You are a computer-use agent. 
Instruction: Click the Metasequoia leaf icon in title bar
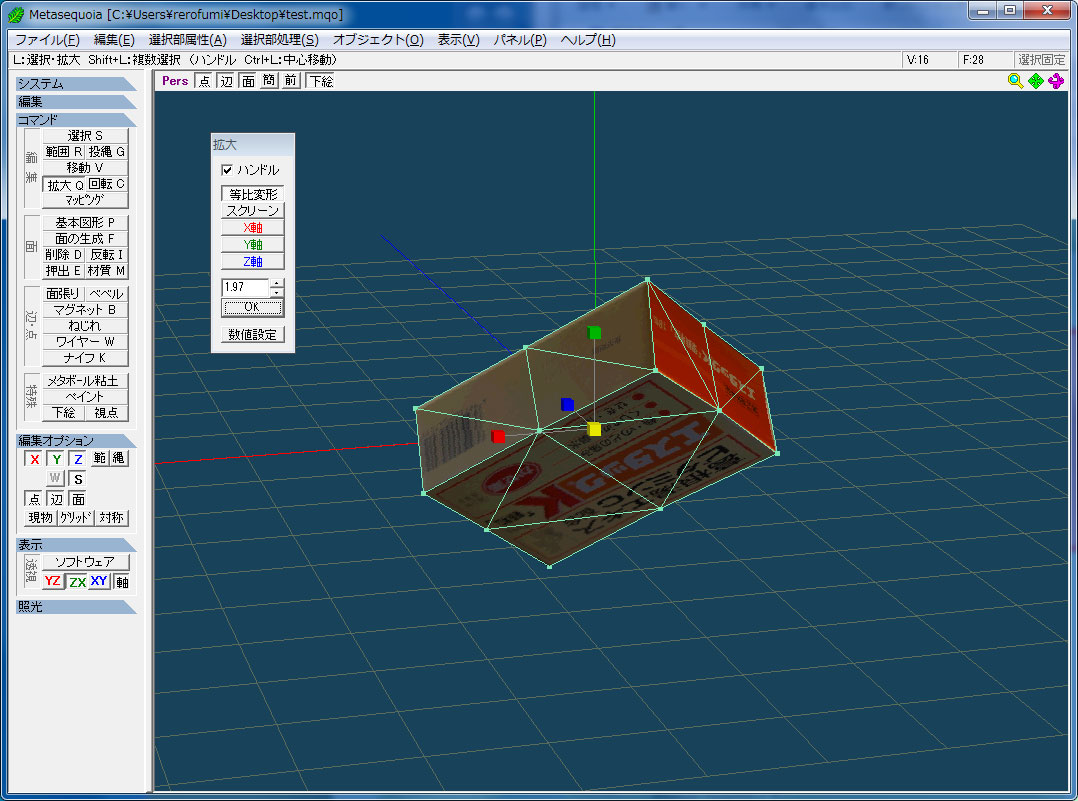(15, 14)
